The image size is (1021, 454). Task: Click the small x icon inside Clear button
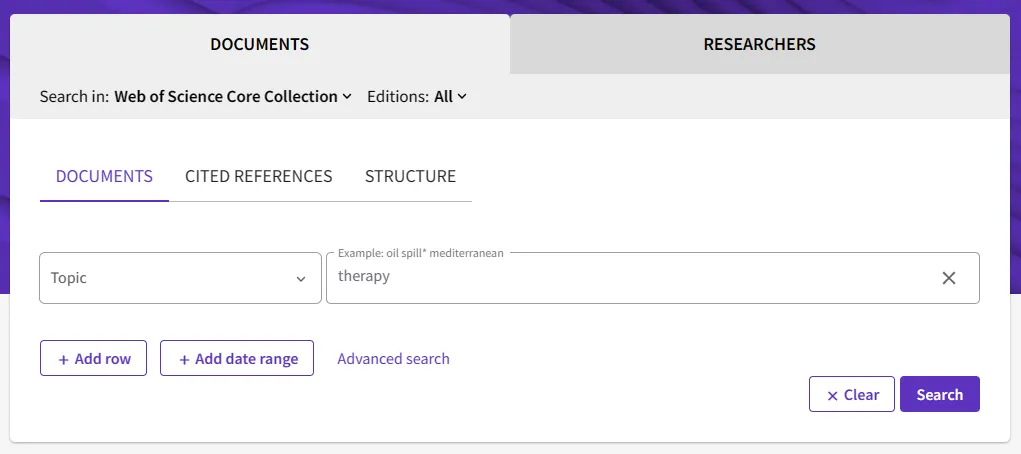coord(832,395)
